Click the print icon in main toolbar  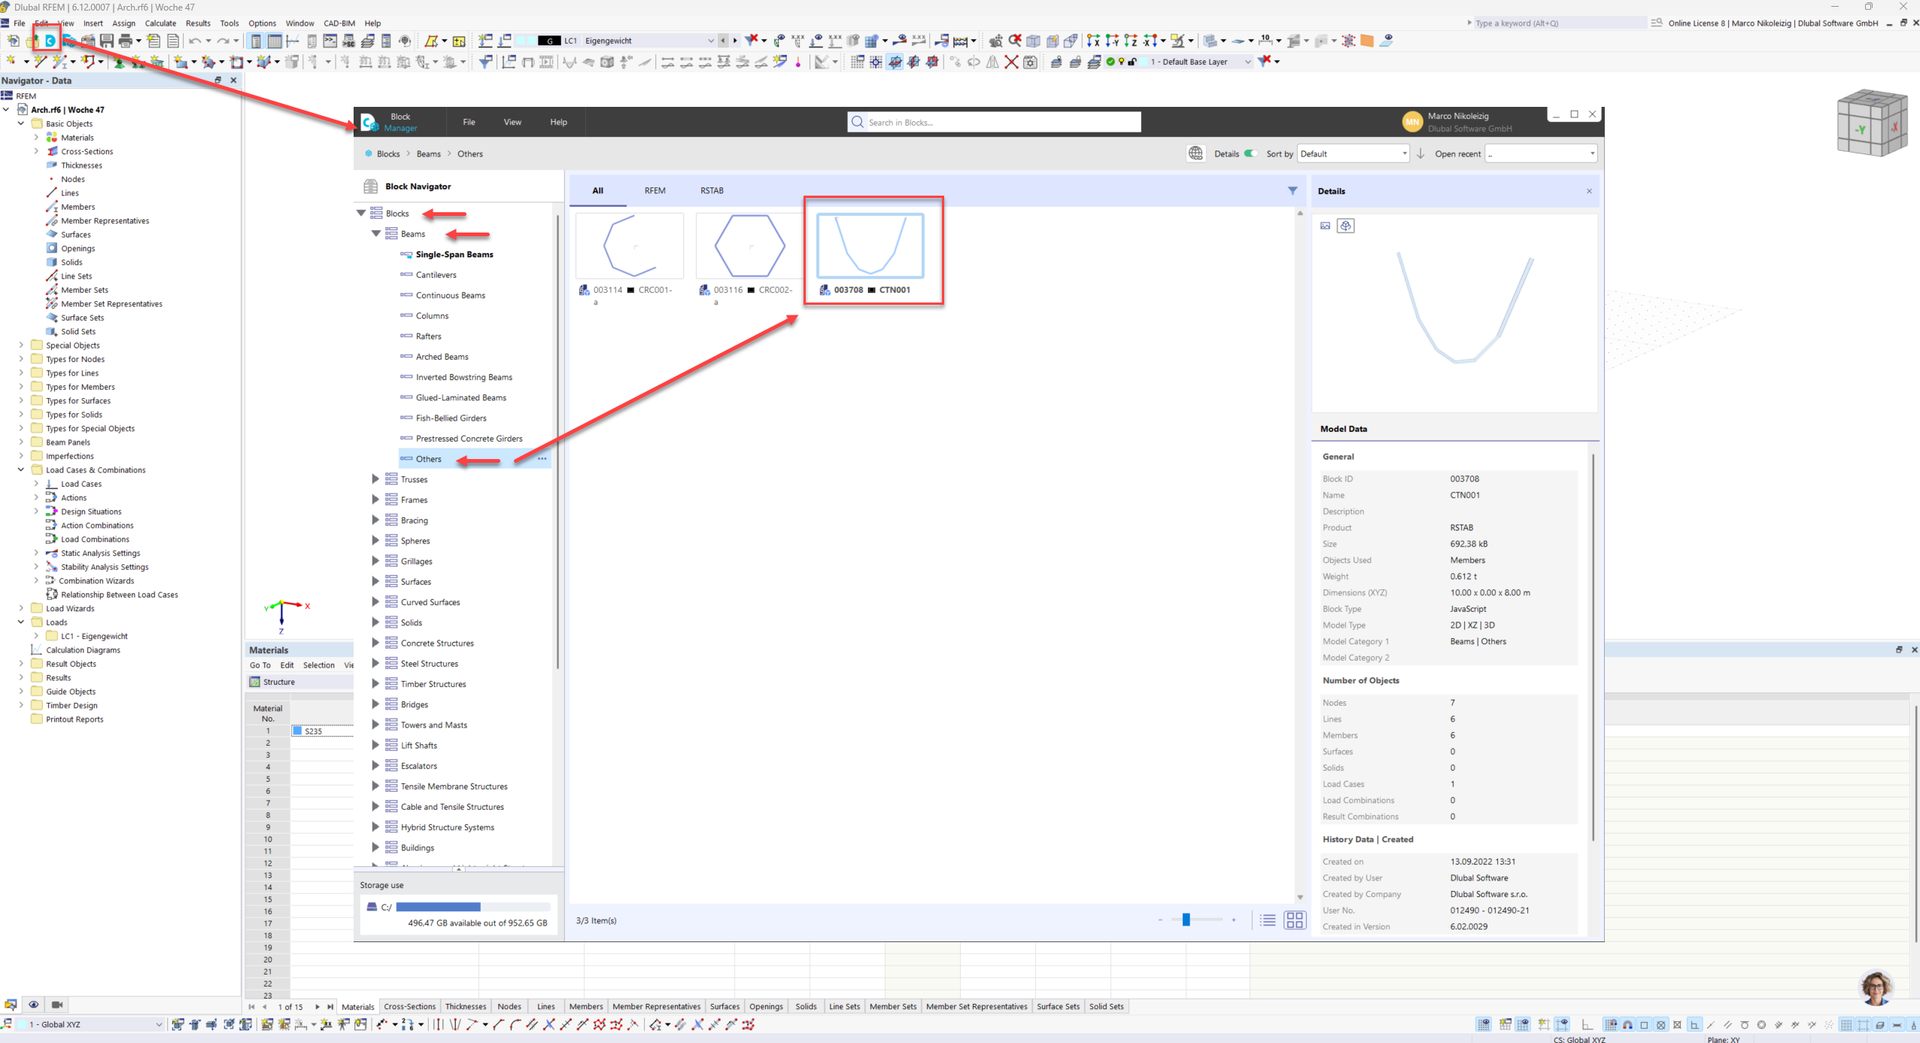[125, 41]
